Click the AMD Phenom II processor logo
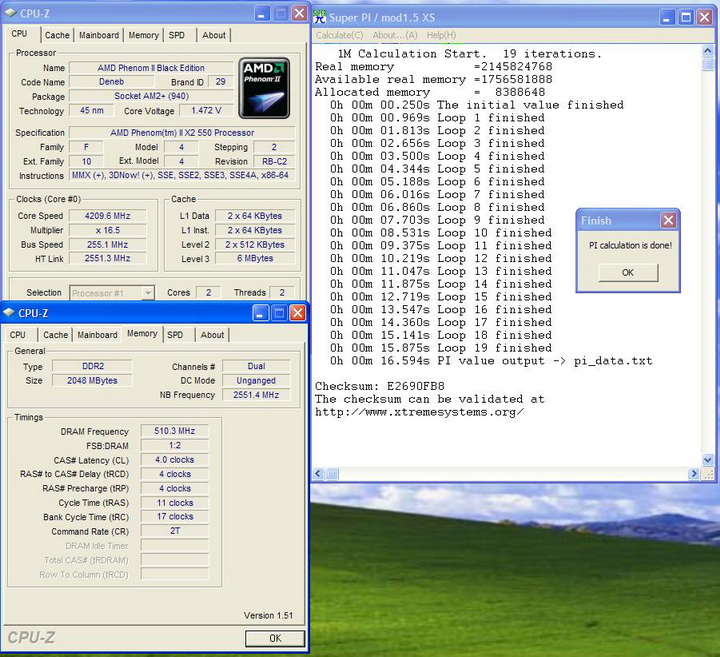Viewport: 720px width, 657px height. tap(265, 88)
